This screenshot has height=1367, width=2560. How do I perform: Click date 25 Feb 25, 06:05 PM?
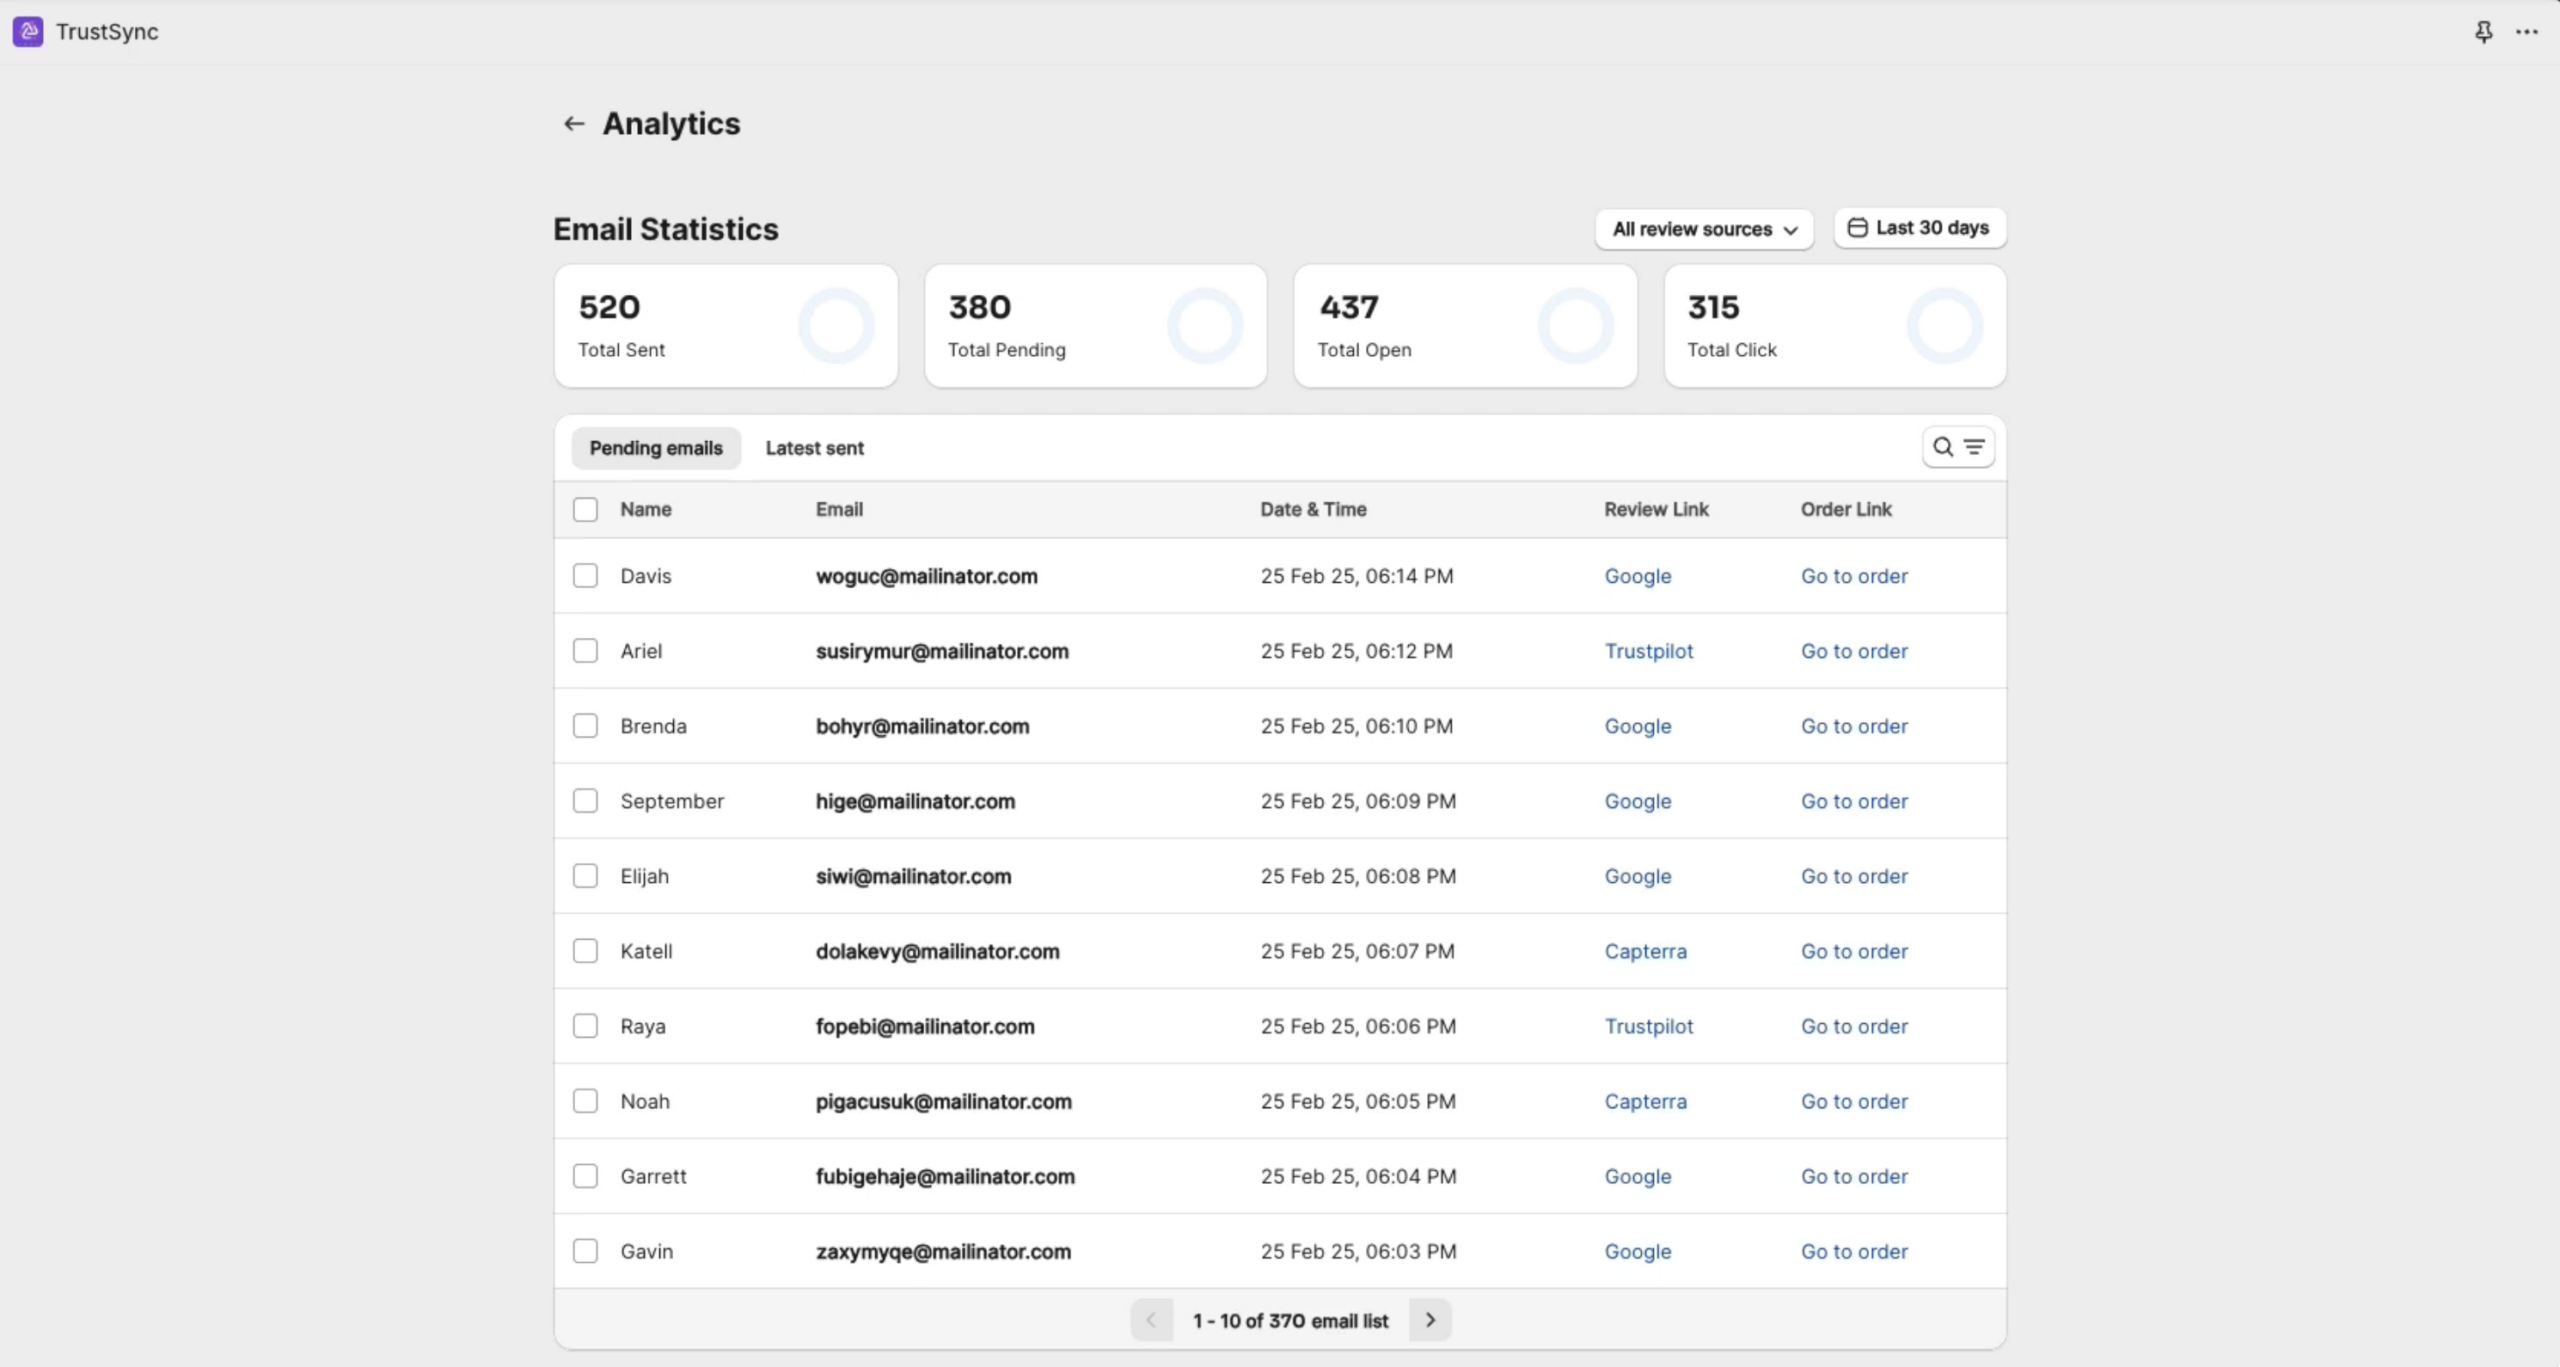coord(1358,1101)
